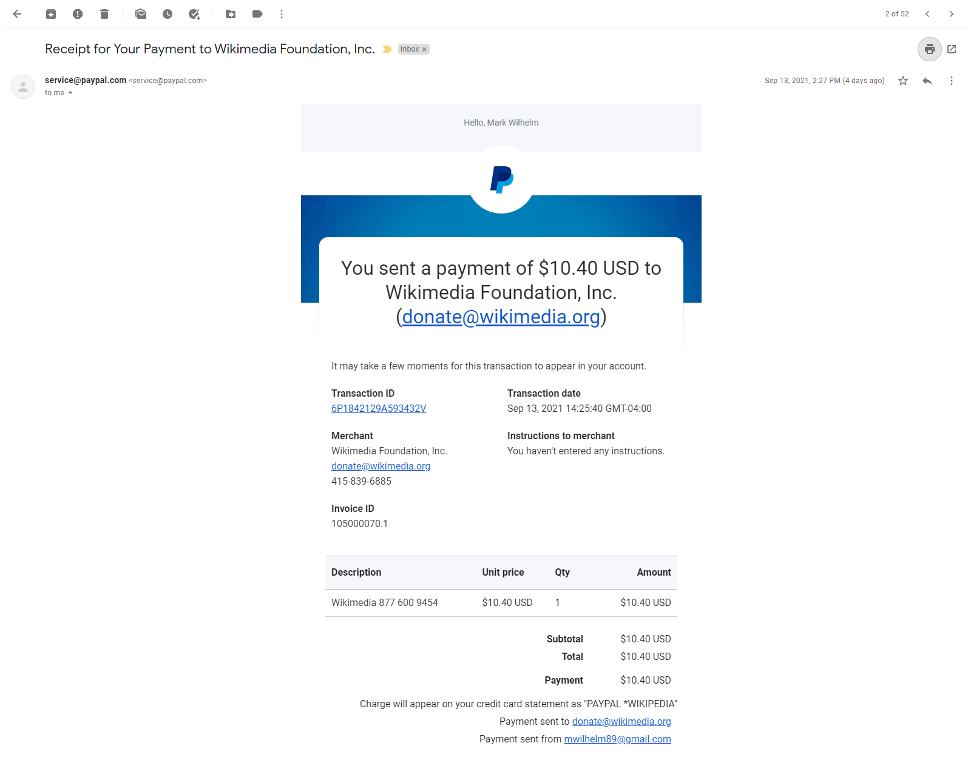
Task: Open the email in a new window
Action: (952, 49)
